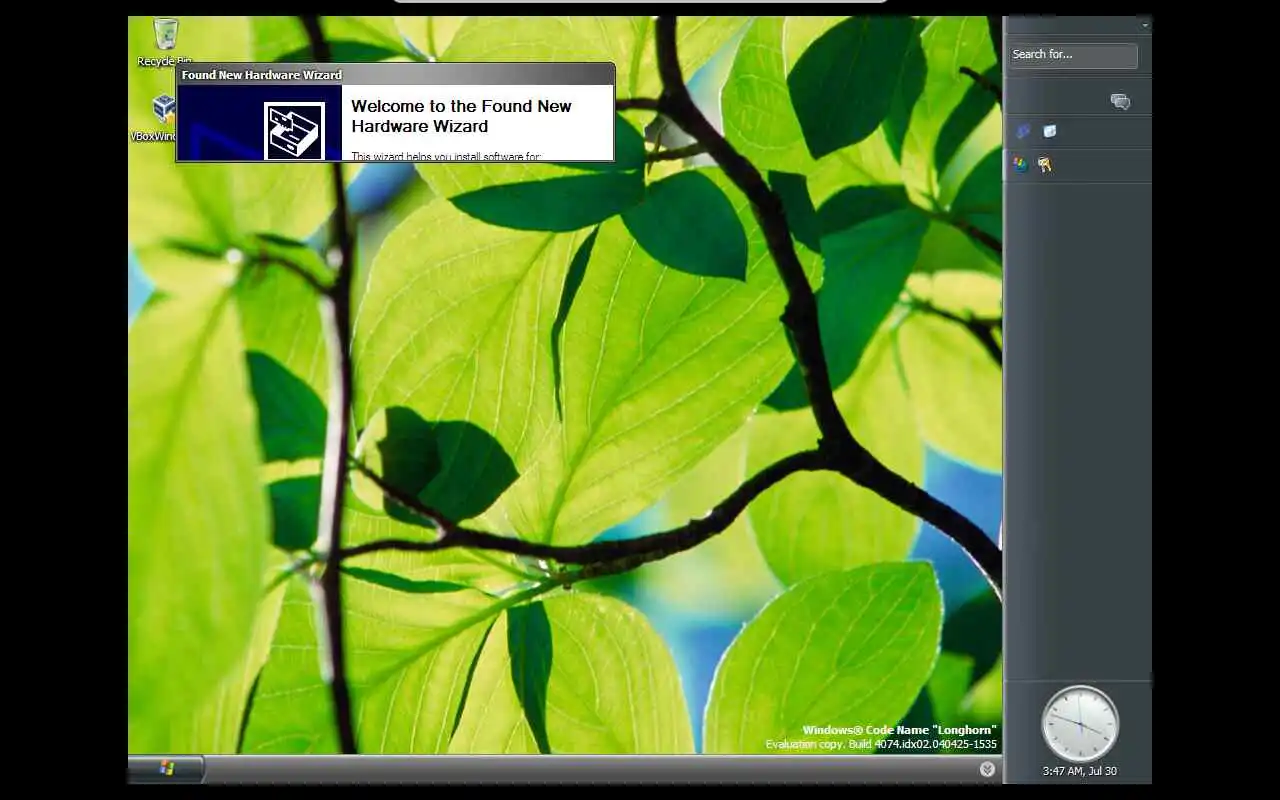1280x800 pixels.
Task: Click the Start button with Windows flag
Action: pos(166,768)
